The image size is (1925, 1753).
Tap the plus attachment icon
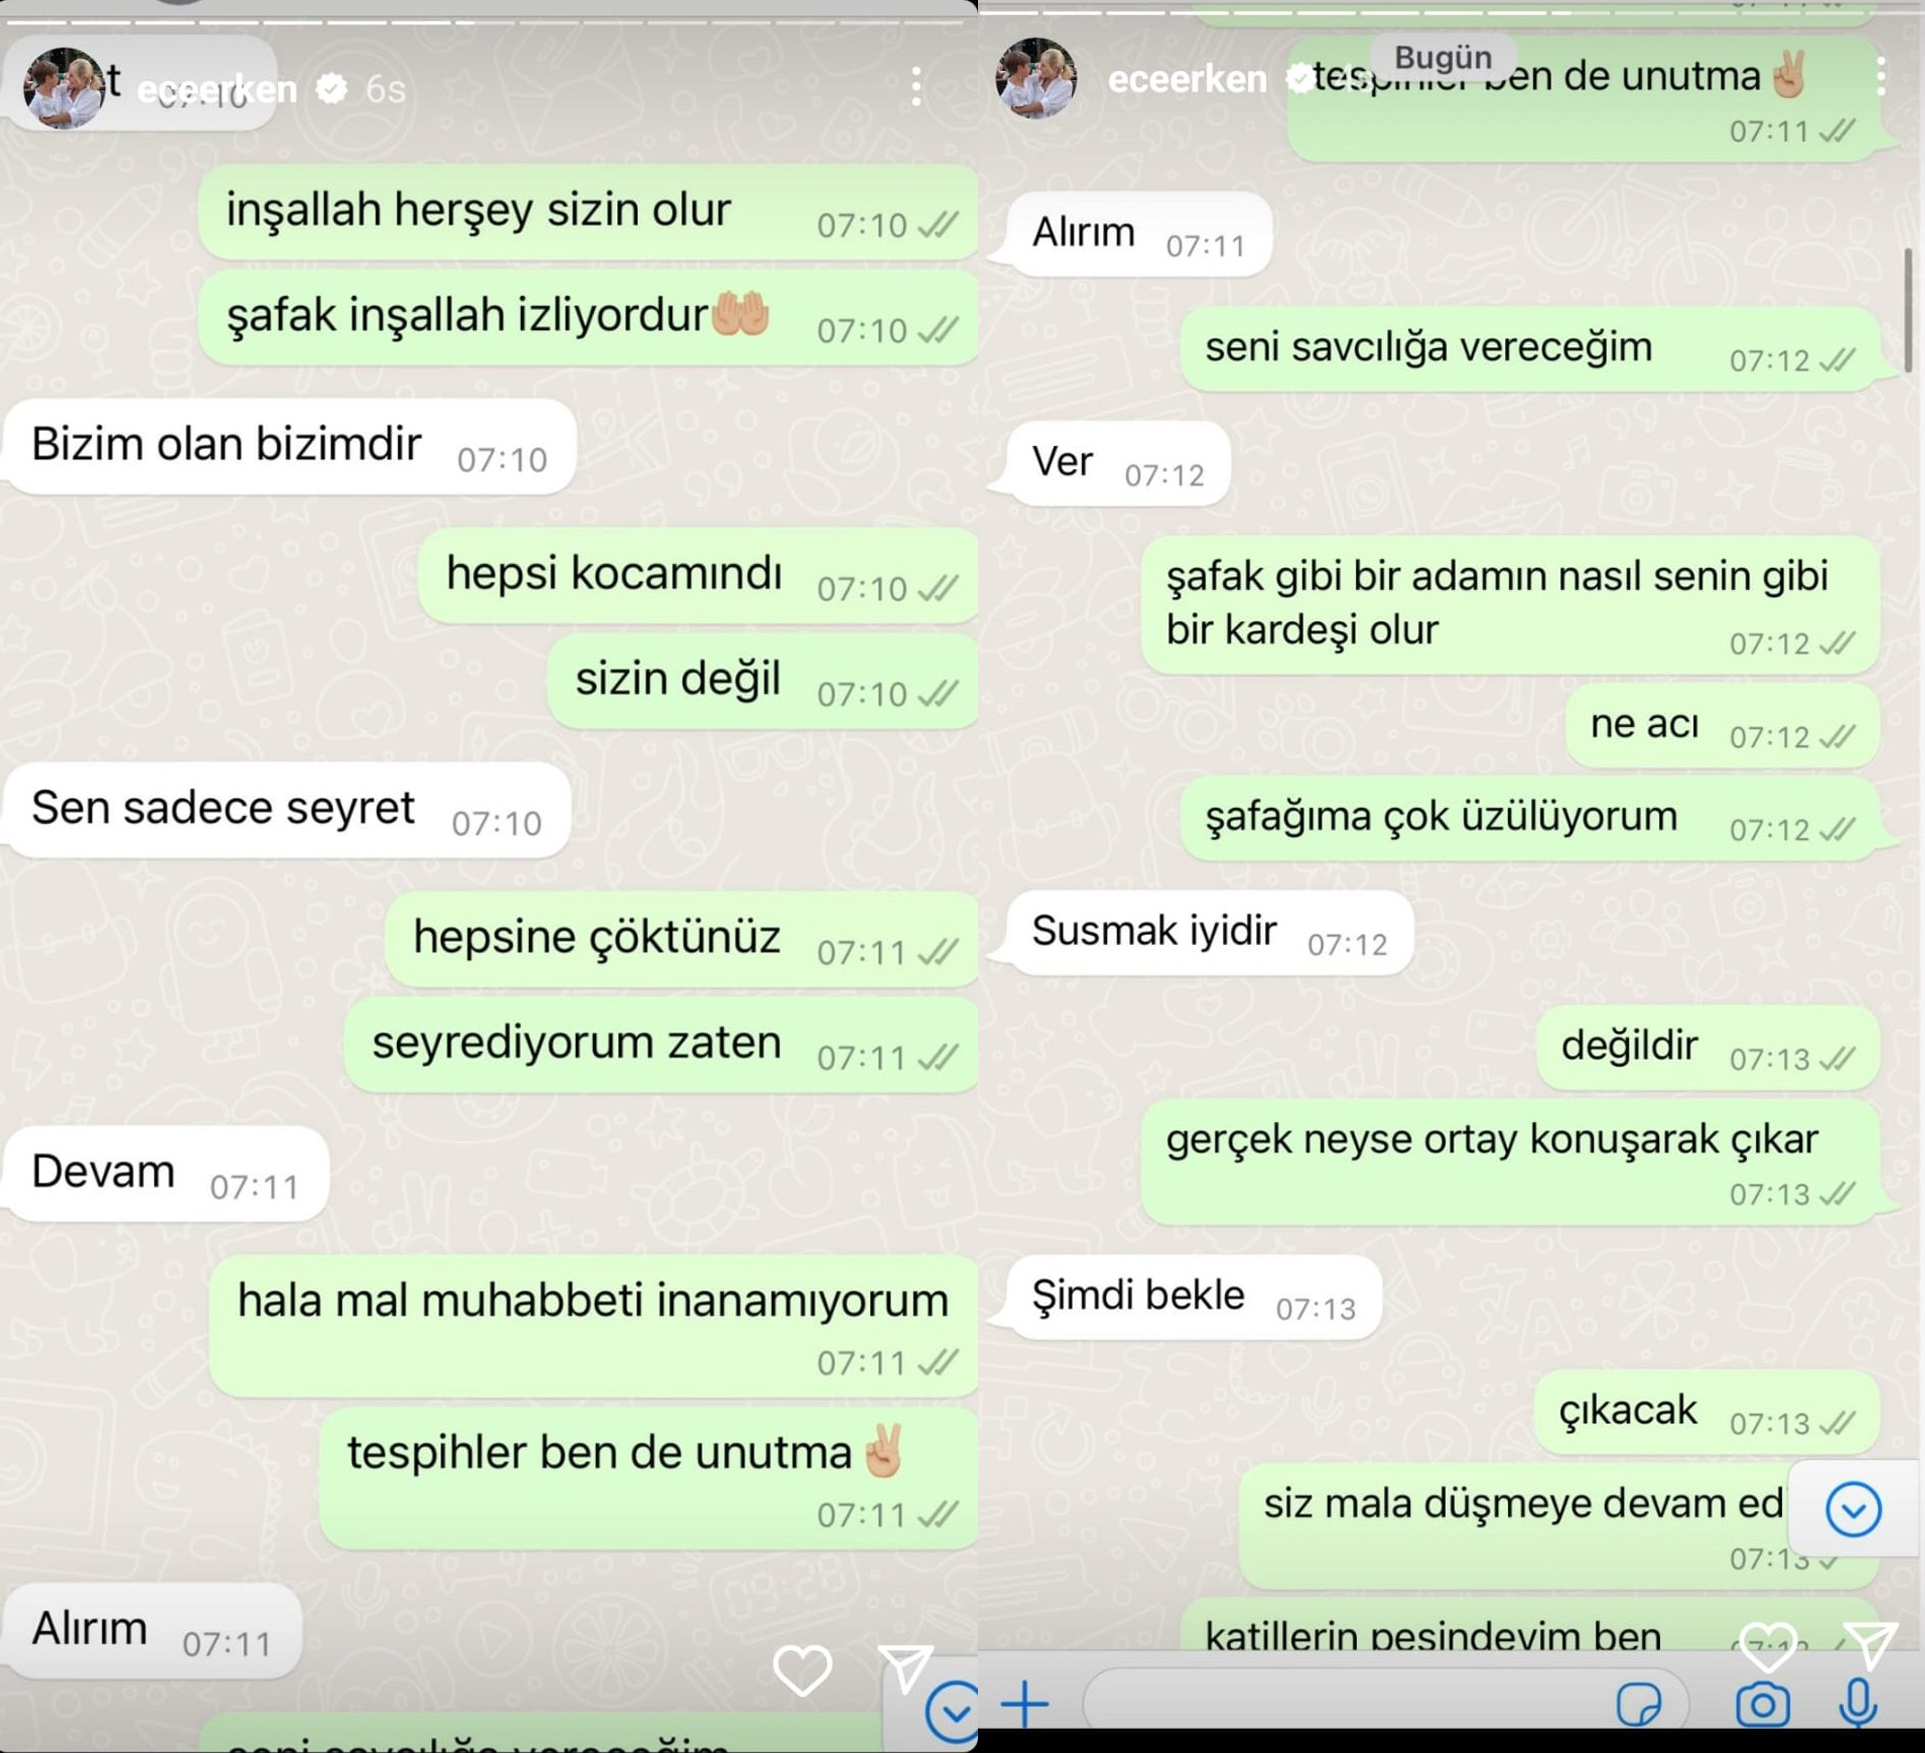click(1025, 1703)
